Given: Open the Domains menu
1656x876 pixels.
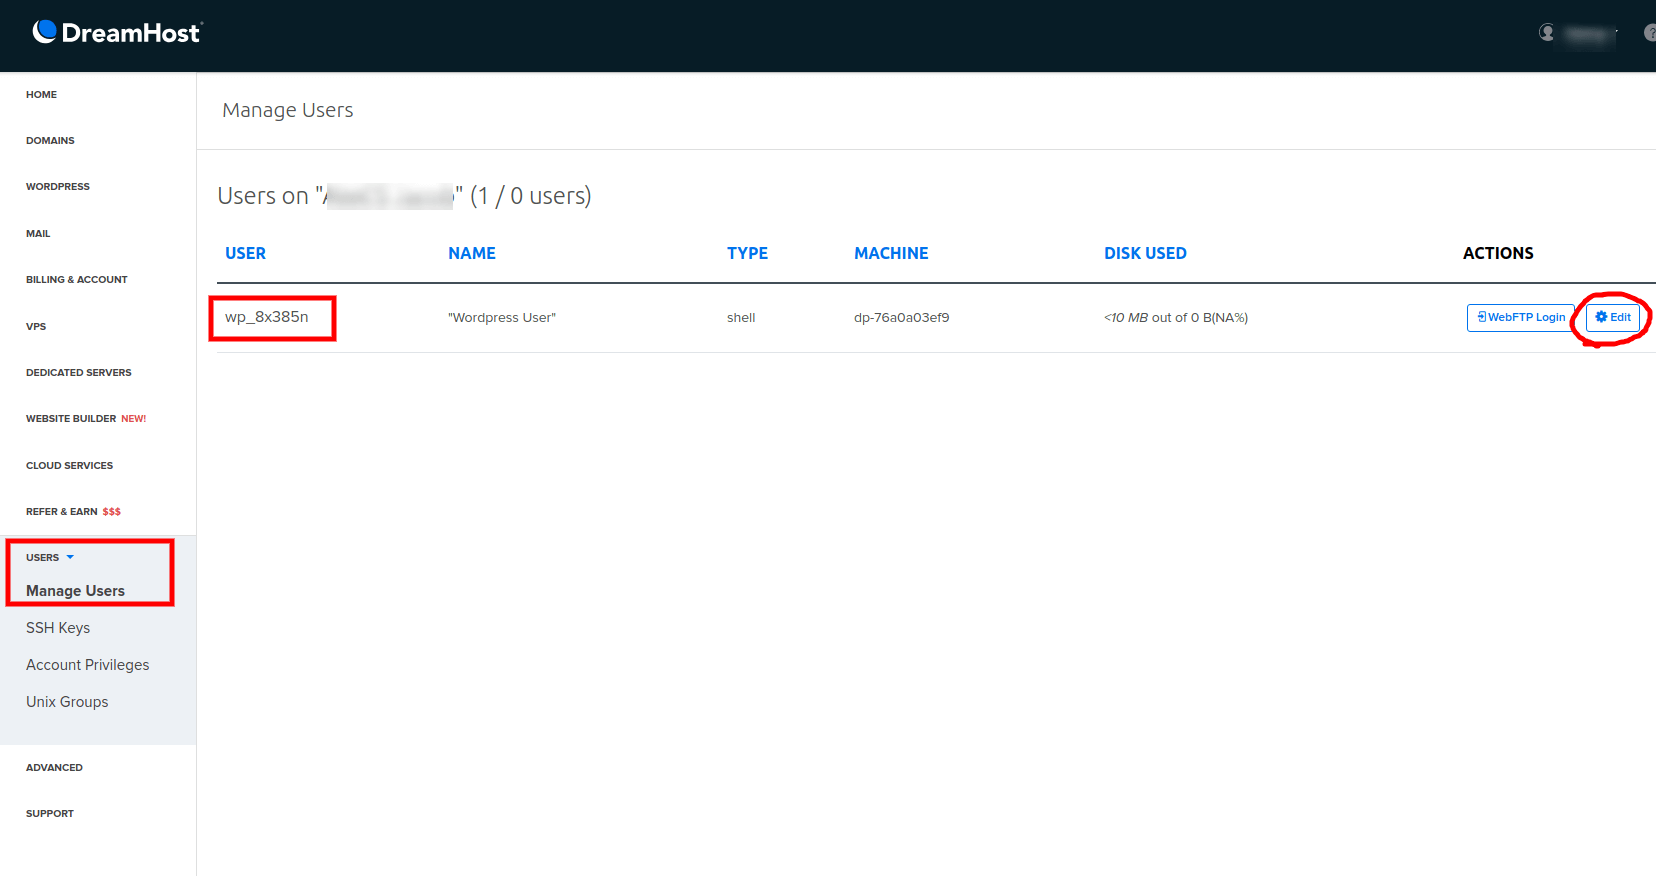Looking at the screenshot, I should pyautogui.click(x=50, y=141).
